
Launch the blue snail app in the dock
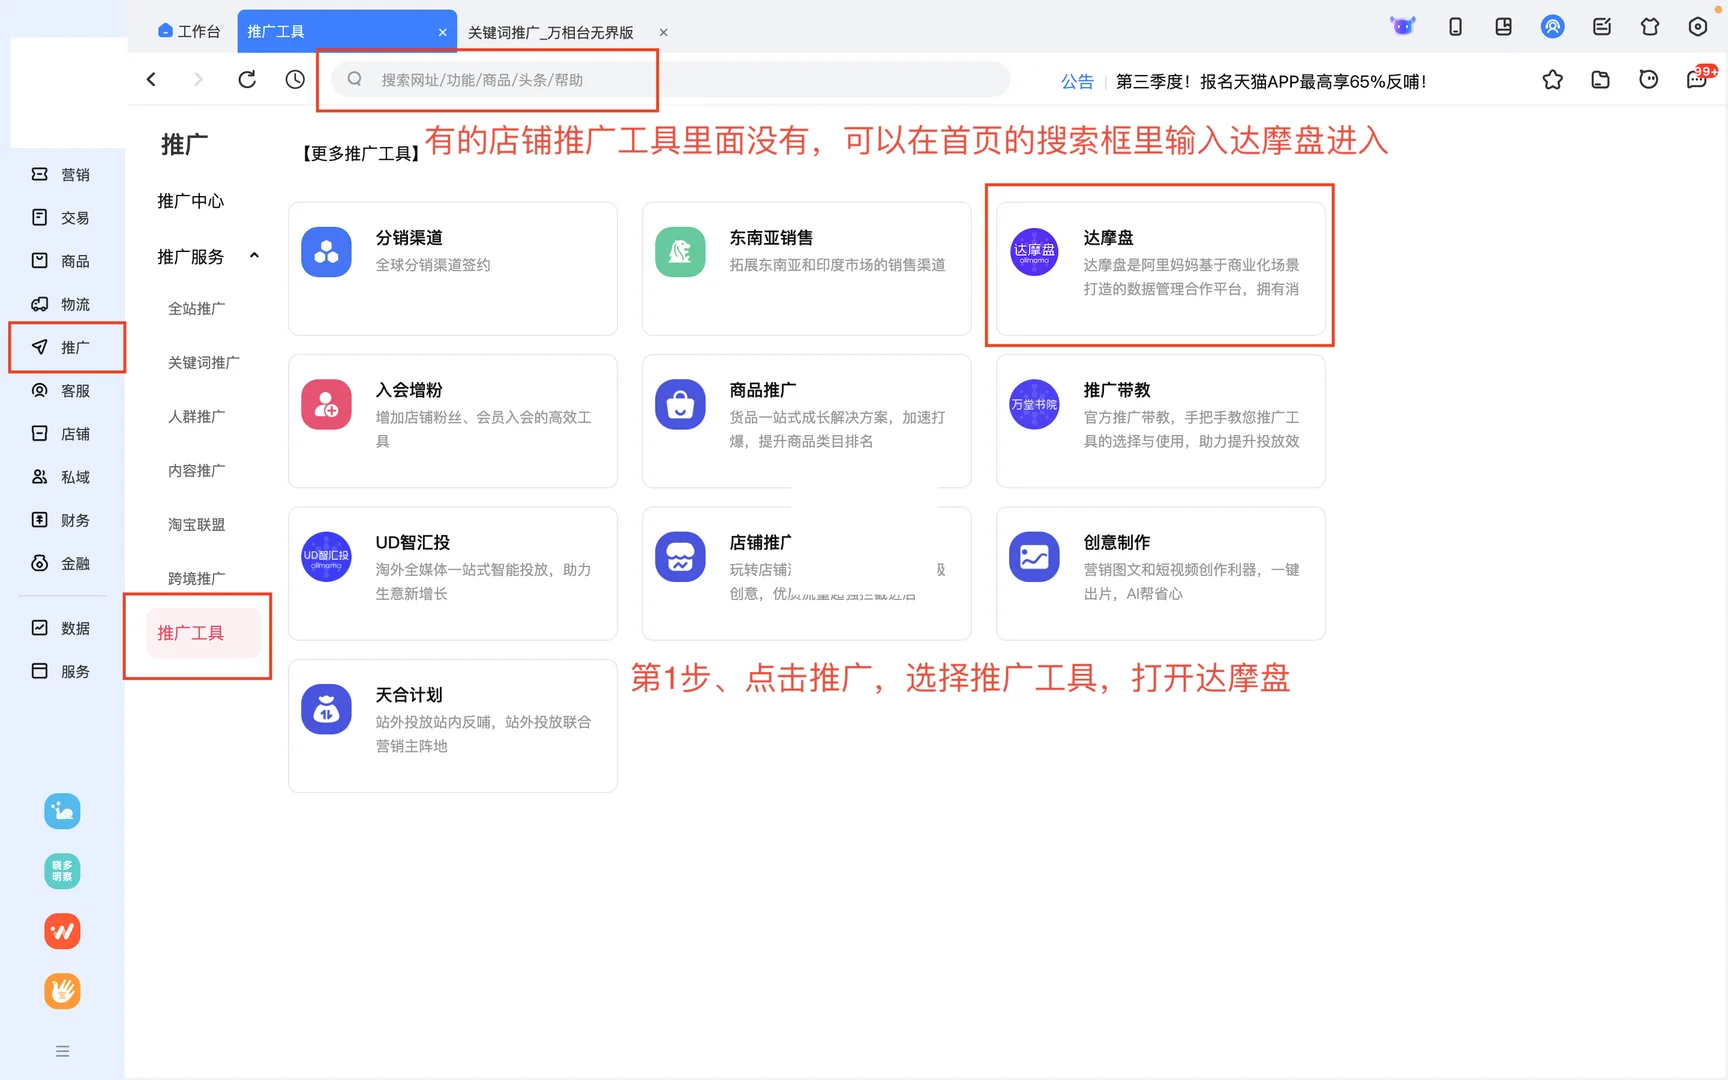click(62, 811)
